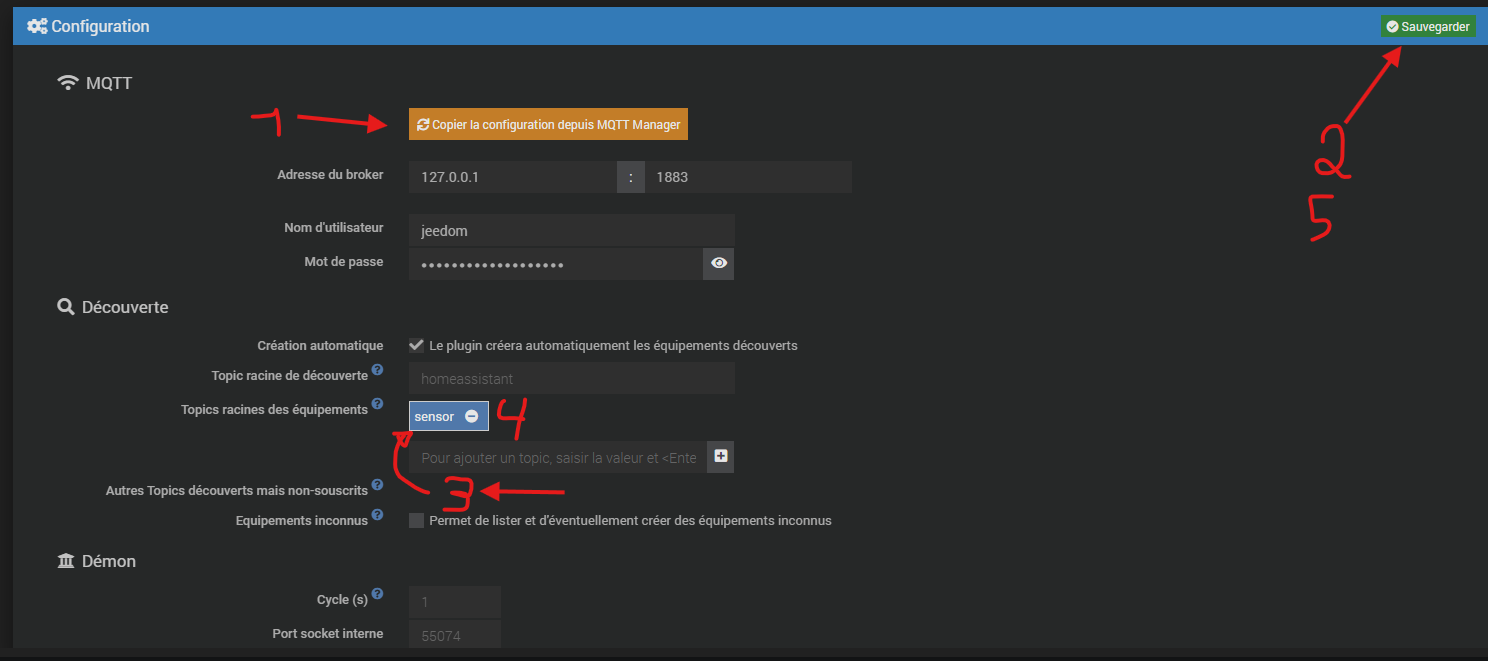Image resolution: width=1488 pixels, height=661 pixels.
Task: Click the Cycle (s) value field
Action: point(455,602)
